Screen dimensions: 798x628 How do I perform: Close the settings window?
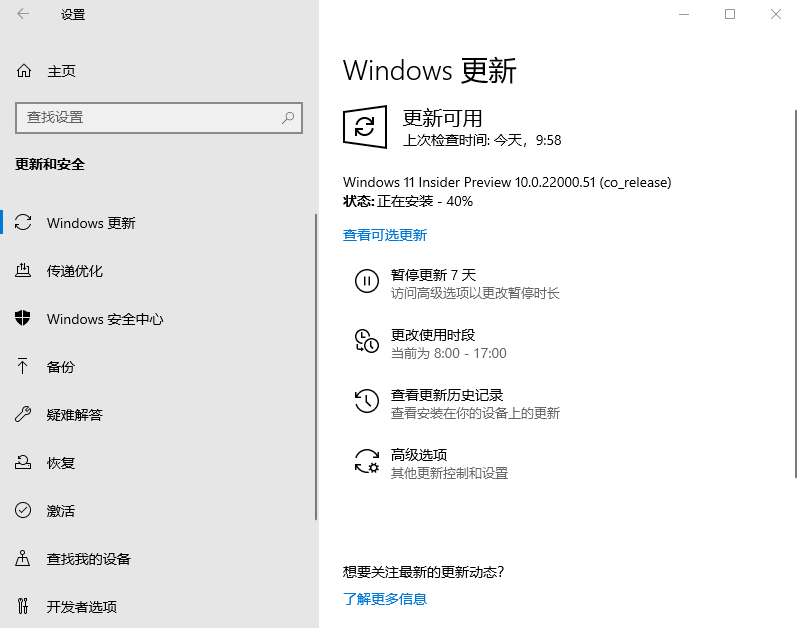pyautogui.click(x=775, y=14)
